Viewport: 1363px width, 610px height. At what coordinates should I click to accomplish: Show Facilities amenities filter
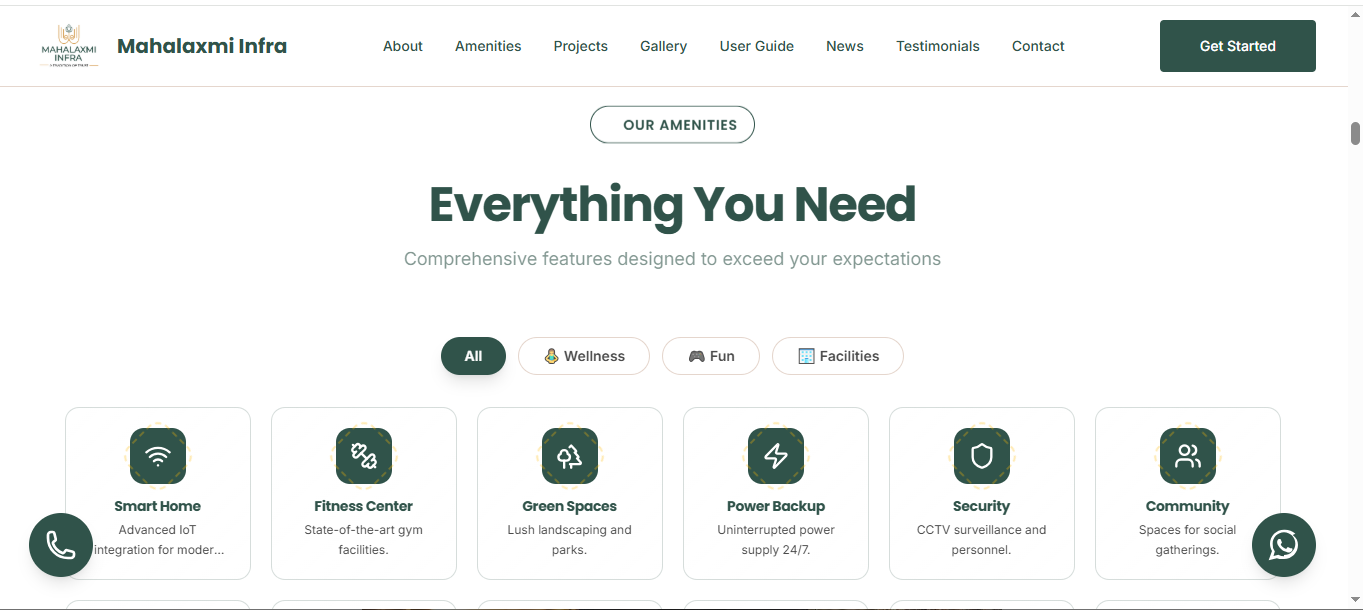(838, 356)
